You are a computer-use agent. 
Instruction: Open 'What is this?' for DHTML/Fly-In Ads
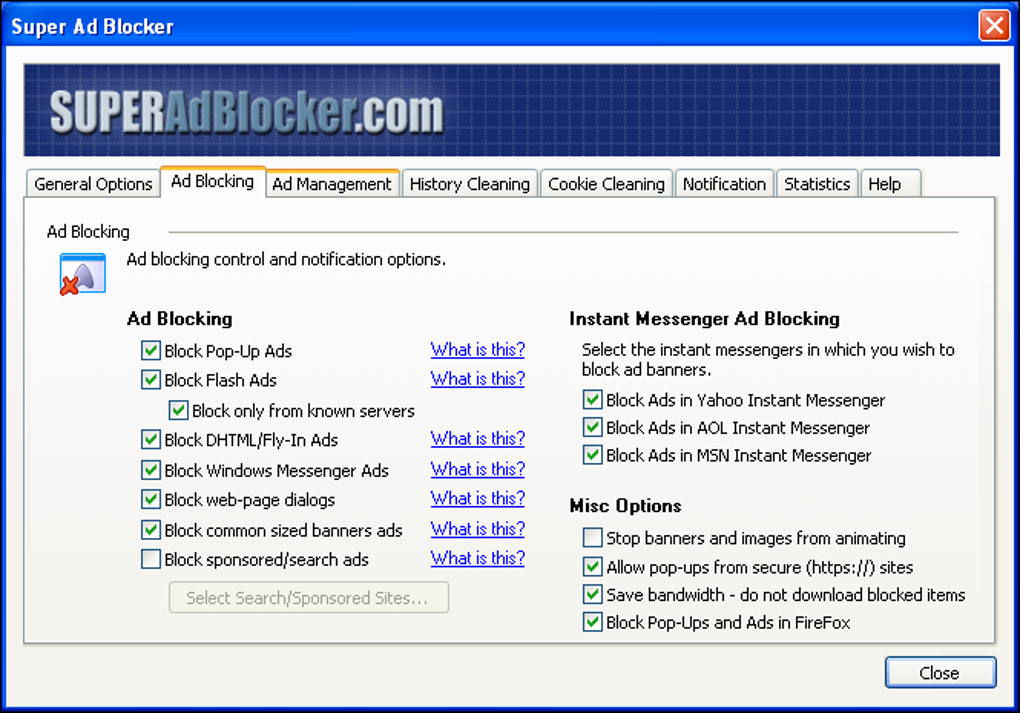pyautogui.click(x=477, y=438)
